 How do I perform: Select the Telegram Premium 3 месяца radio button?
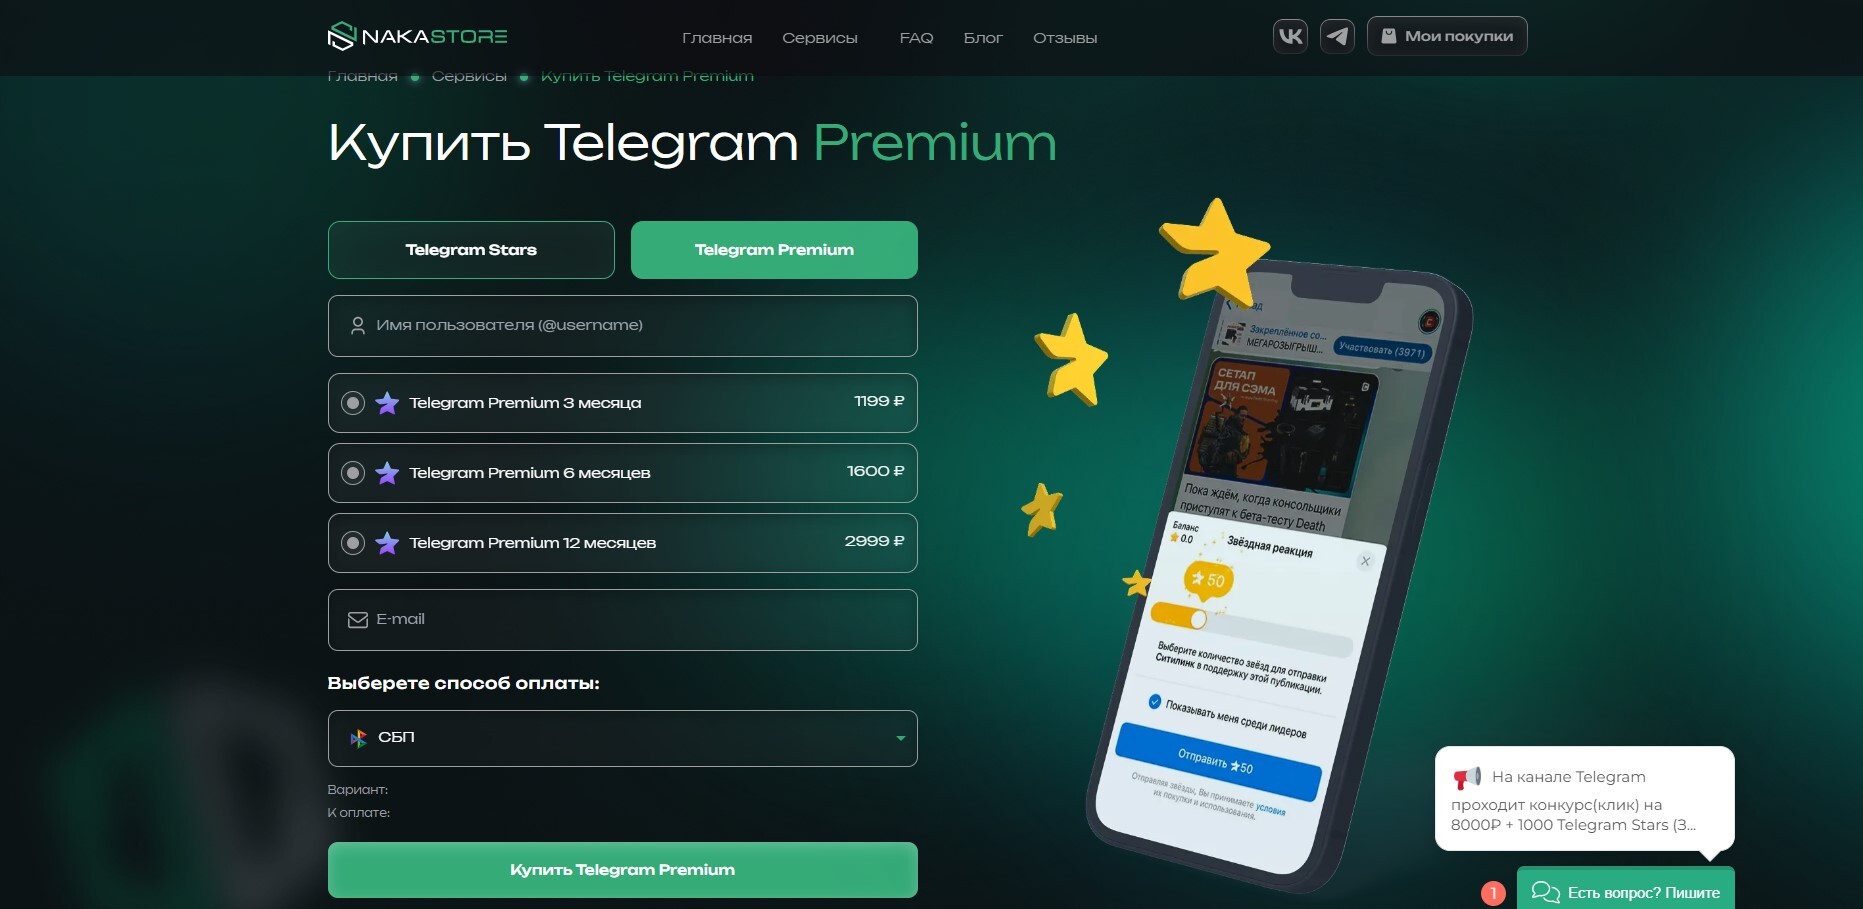(353, 403)
